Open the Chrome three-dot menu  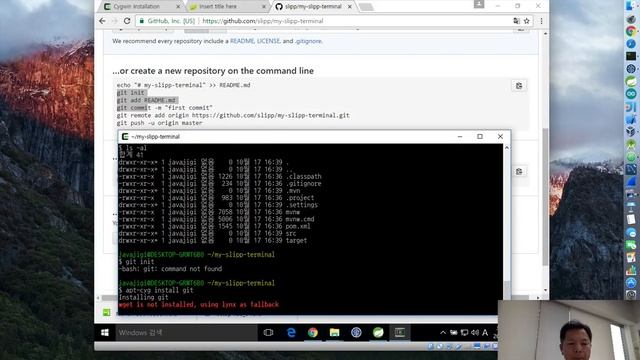click(x=541, y=21)
